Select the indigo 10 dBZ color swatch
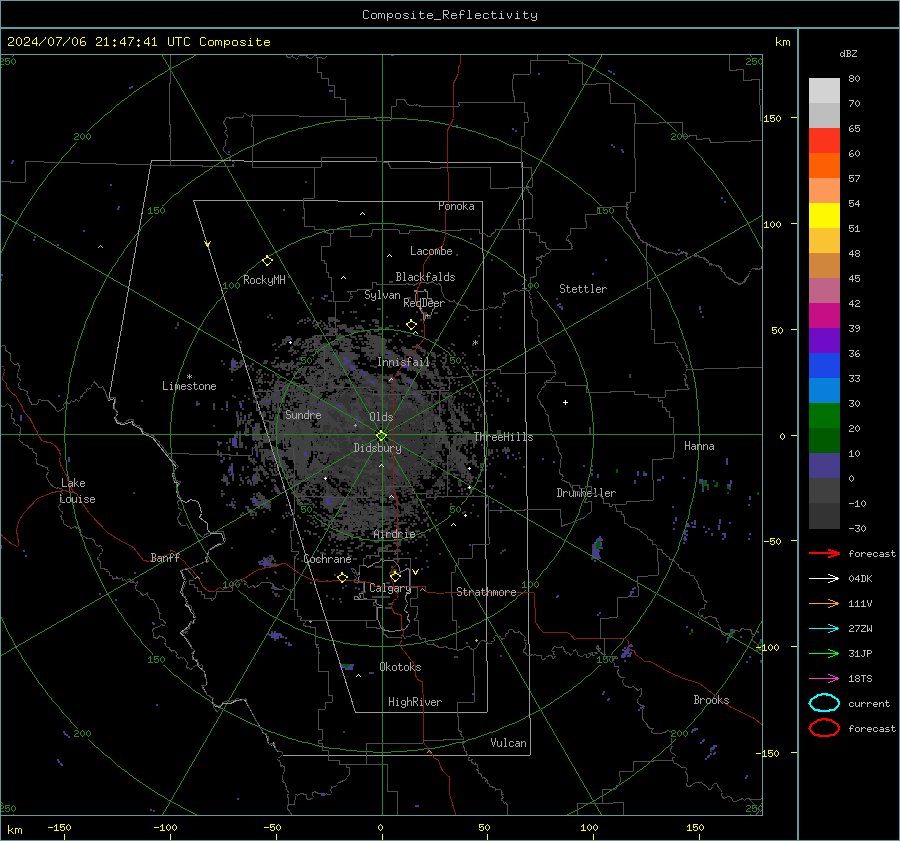The image size is (900, 841). (824, 465)
